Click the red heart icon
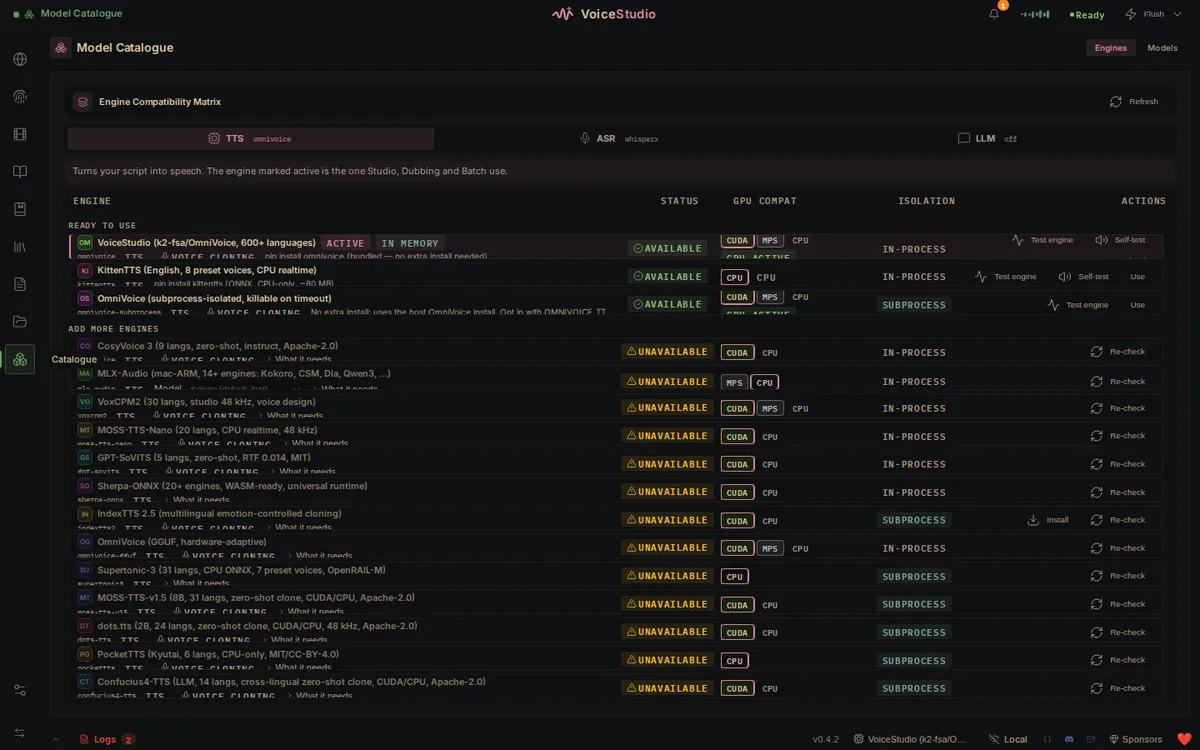The image size is (1200, 750). 1184,739
